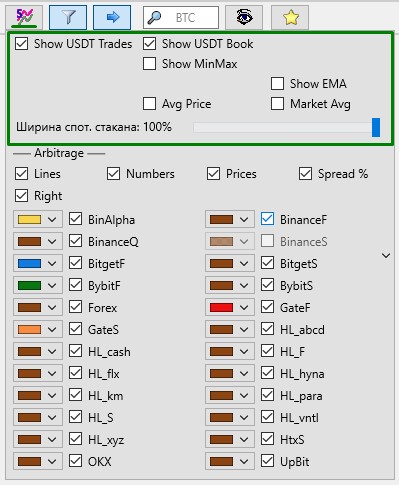Uncheck the BybitS exchange
The height and width of the screenshot is (485, 399).
tap(267, 285)
